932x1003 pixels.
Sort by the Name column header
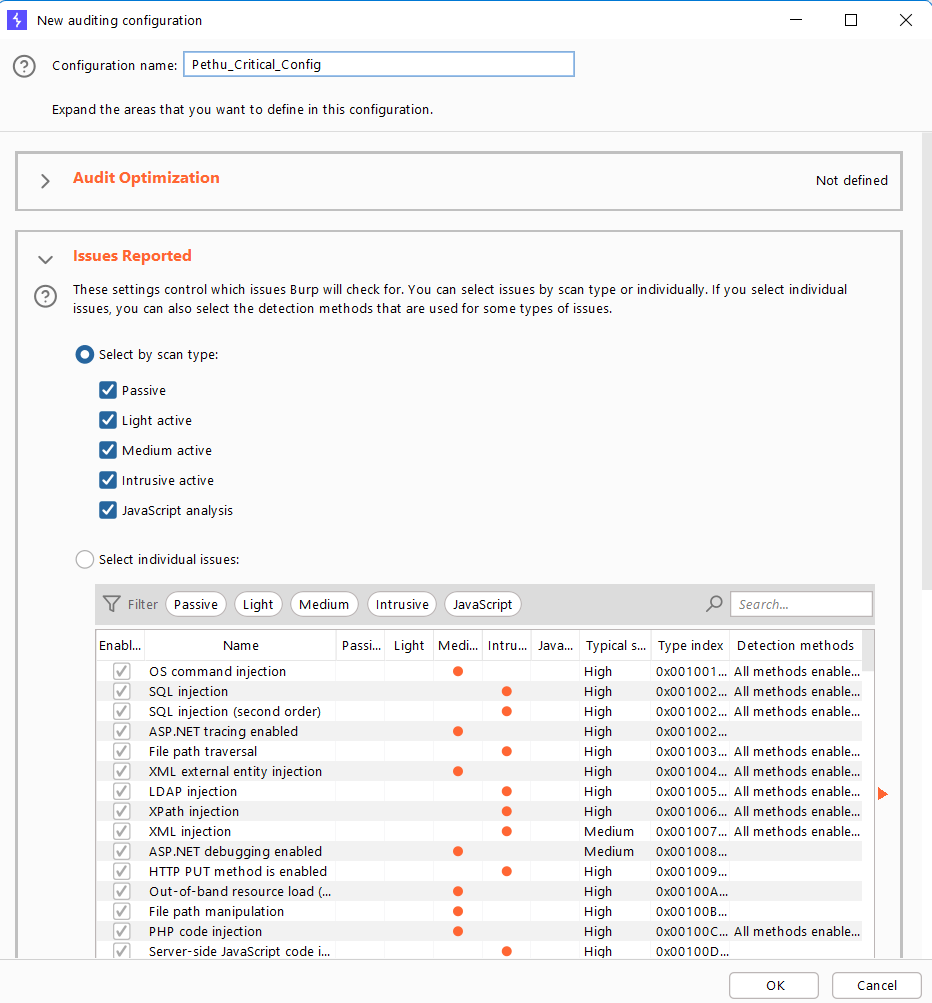click(241, 645)
